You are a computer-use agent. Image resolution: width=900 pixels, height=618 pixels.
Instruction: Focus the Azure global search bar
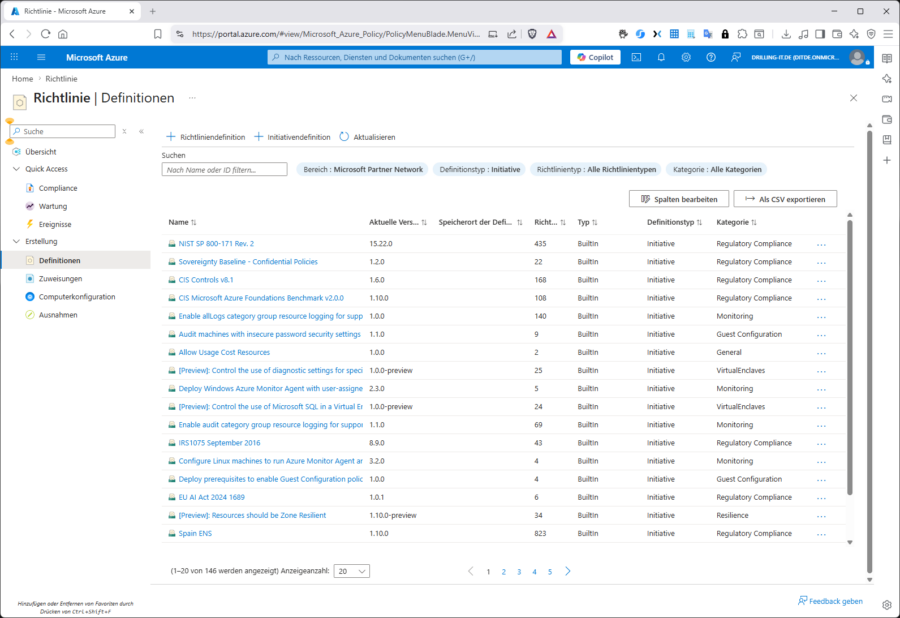(414, 57)
